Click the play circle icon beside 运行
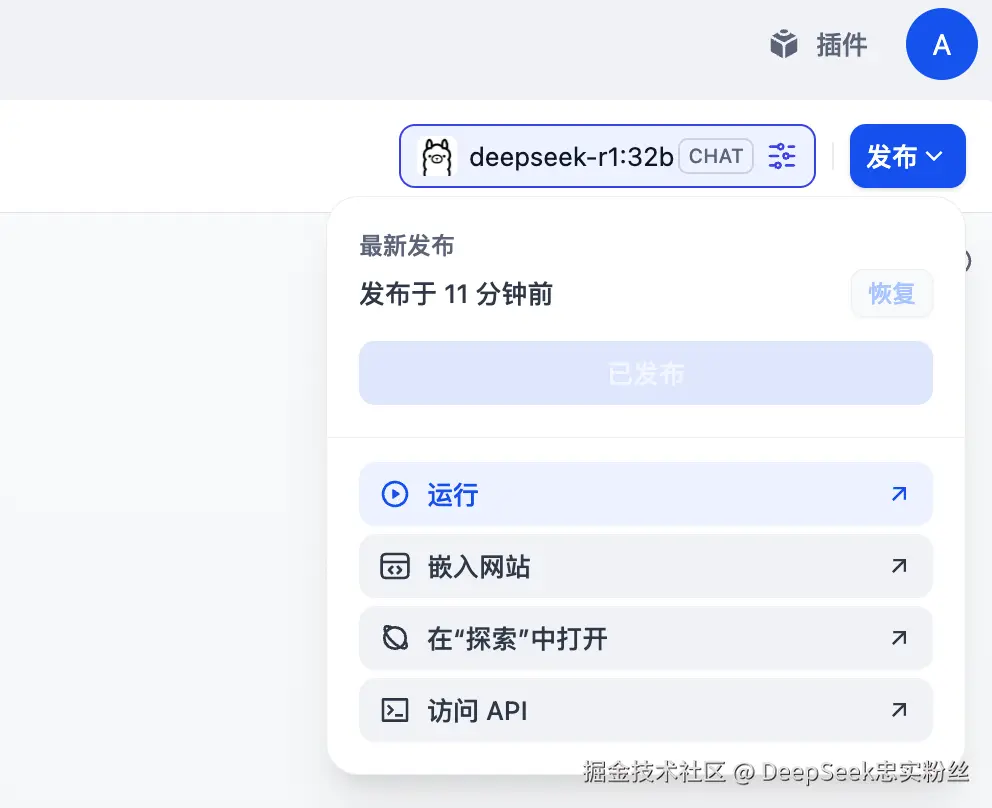 click(395, 494)
